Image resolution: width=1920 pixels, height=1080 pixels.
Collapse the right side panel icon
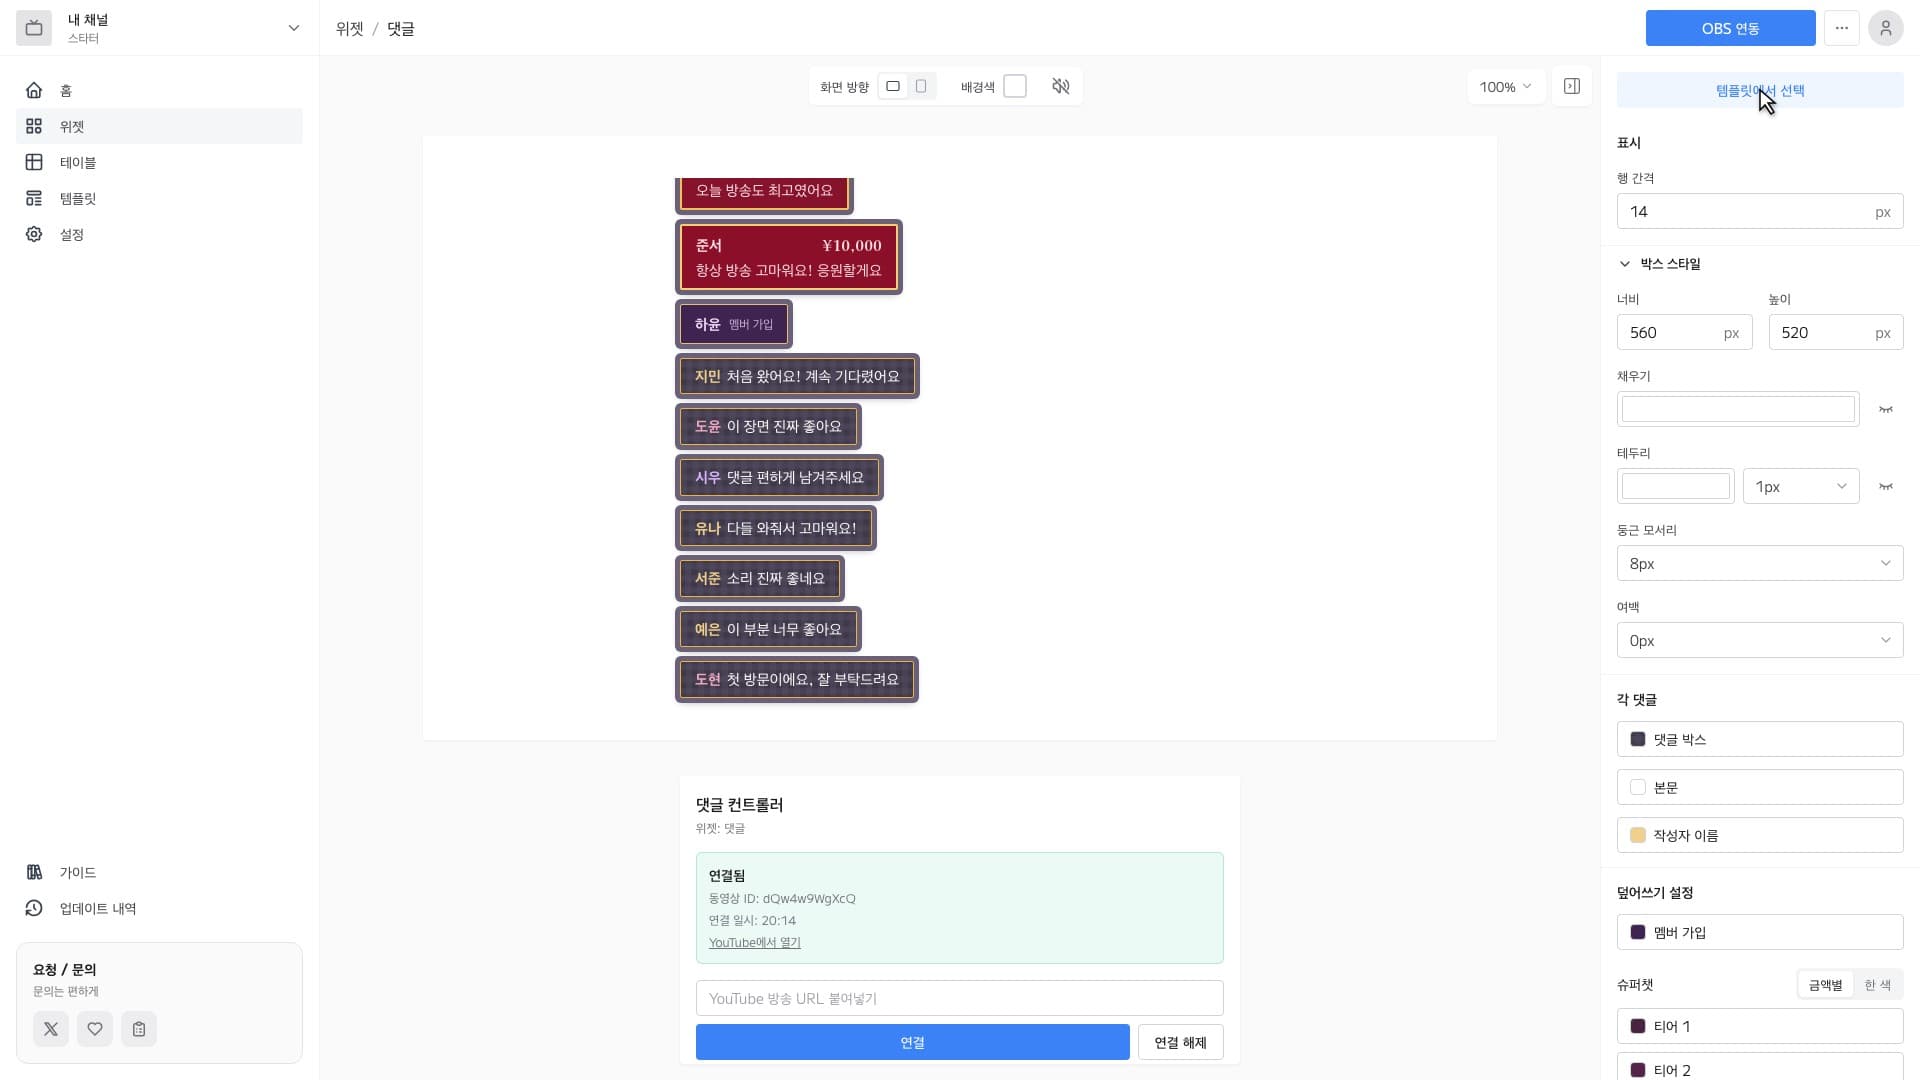pyautogui.click(x=1572, y=87)
